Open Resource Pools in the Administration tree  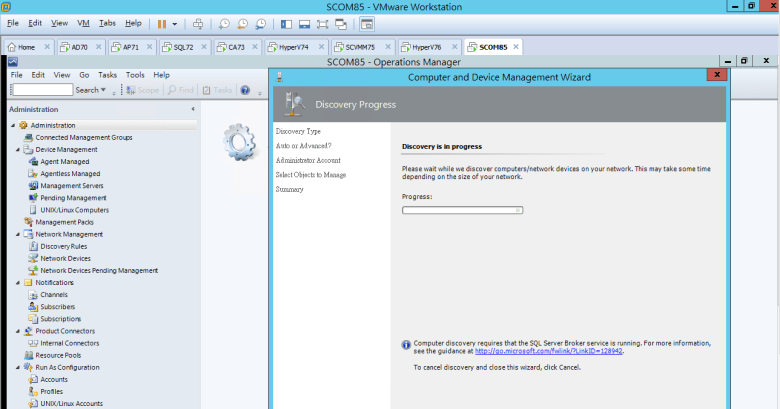[58, 355]
